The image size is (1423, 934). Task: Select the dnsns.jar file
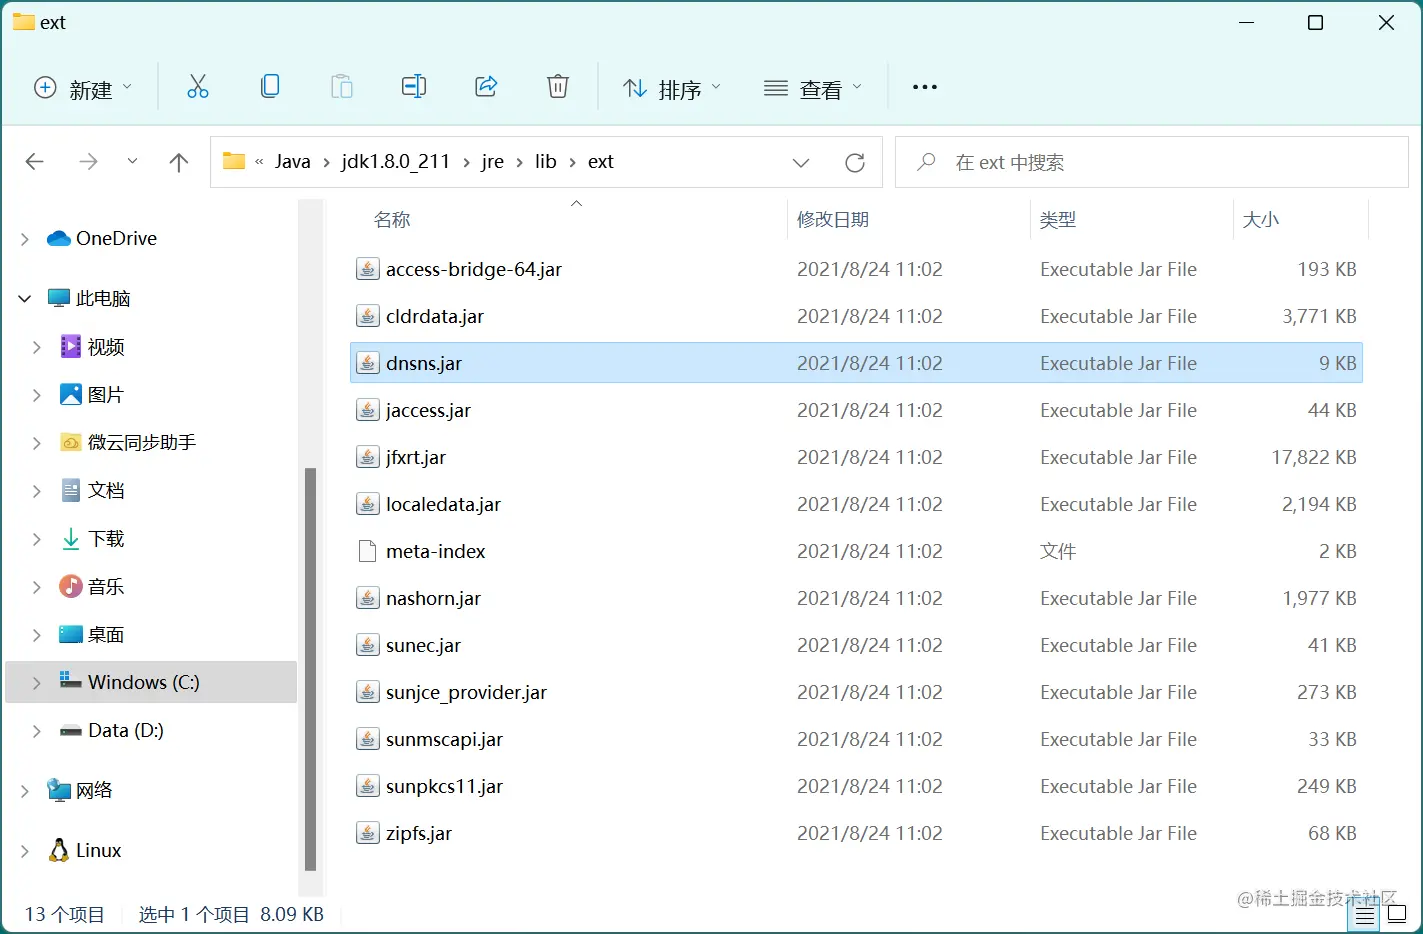click(x=856, y=363)
